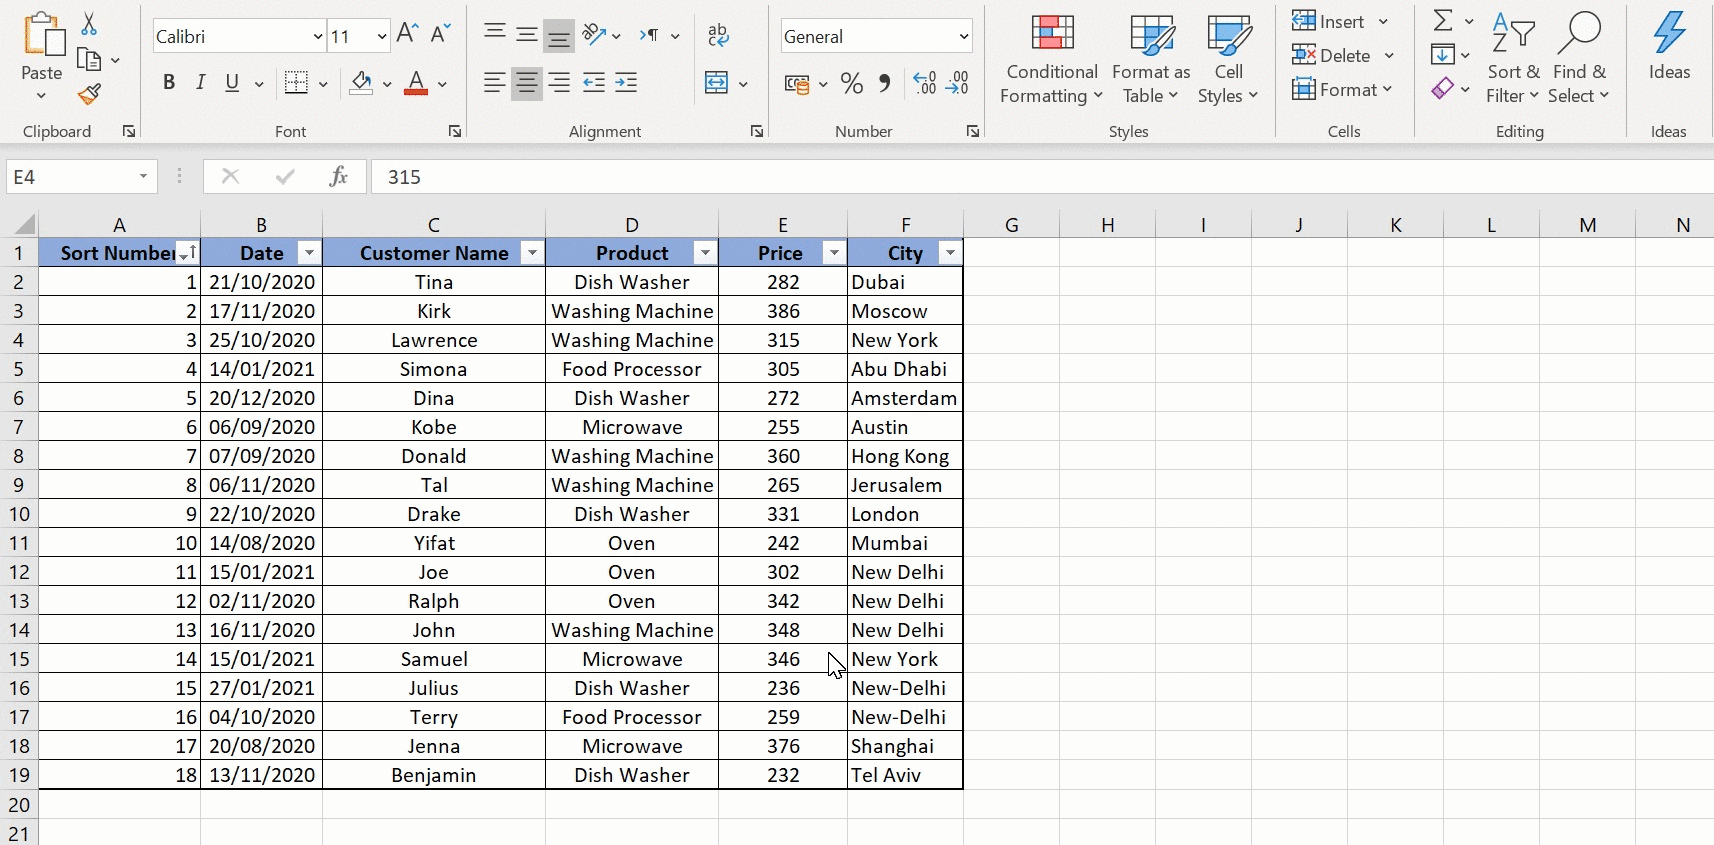This screenshot has height=845, width=1714.
Task: Click the Format Painter brush icon
Action: (89, 95)
